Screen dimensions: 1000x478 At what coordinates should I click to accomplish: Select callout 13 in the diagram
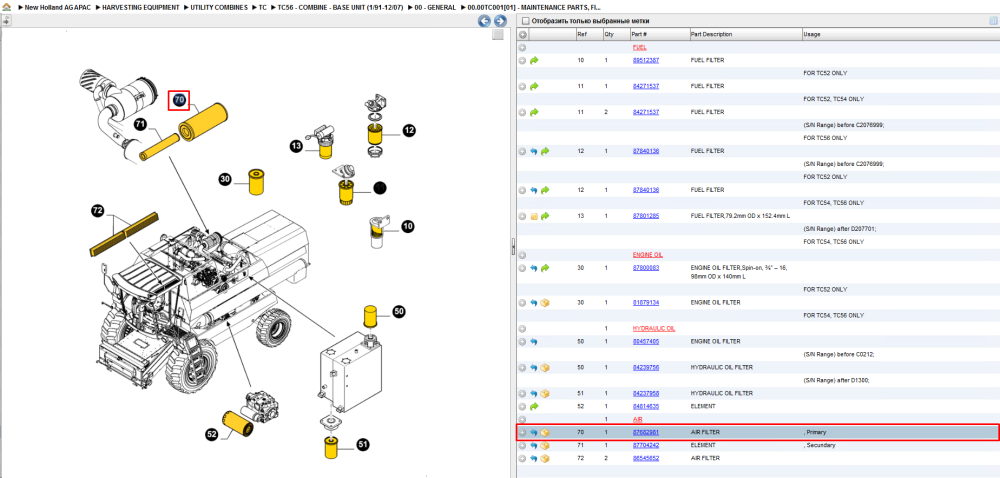296,147
